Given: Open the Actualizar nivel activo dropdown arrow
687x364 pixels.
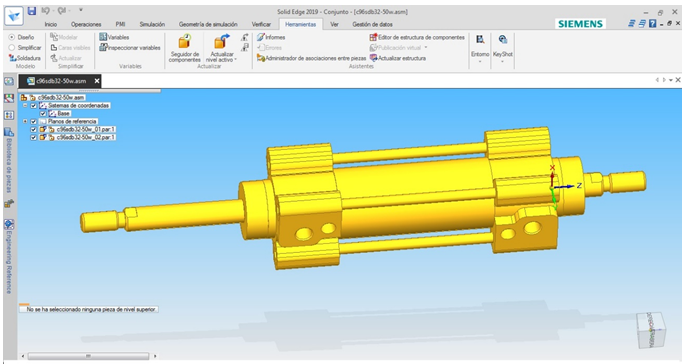Looking at the screenshot, I should tap(235, 60).
